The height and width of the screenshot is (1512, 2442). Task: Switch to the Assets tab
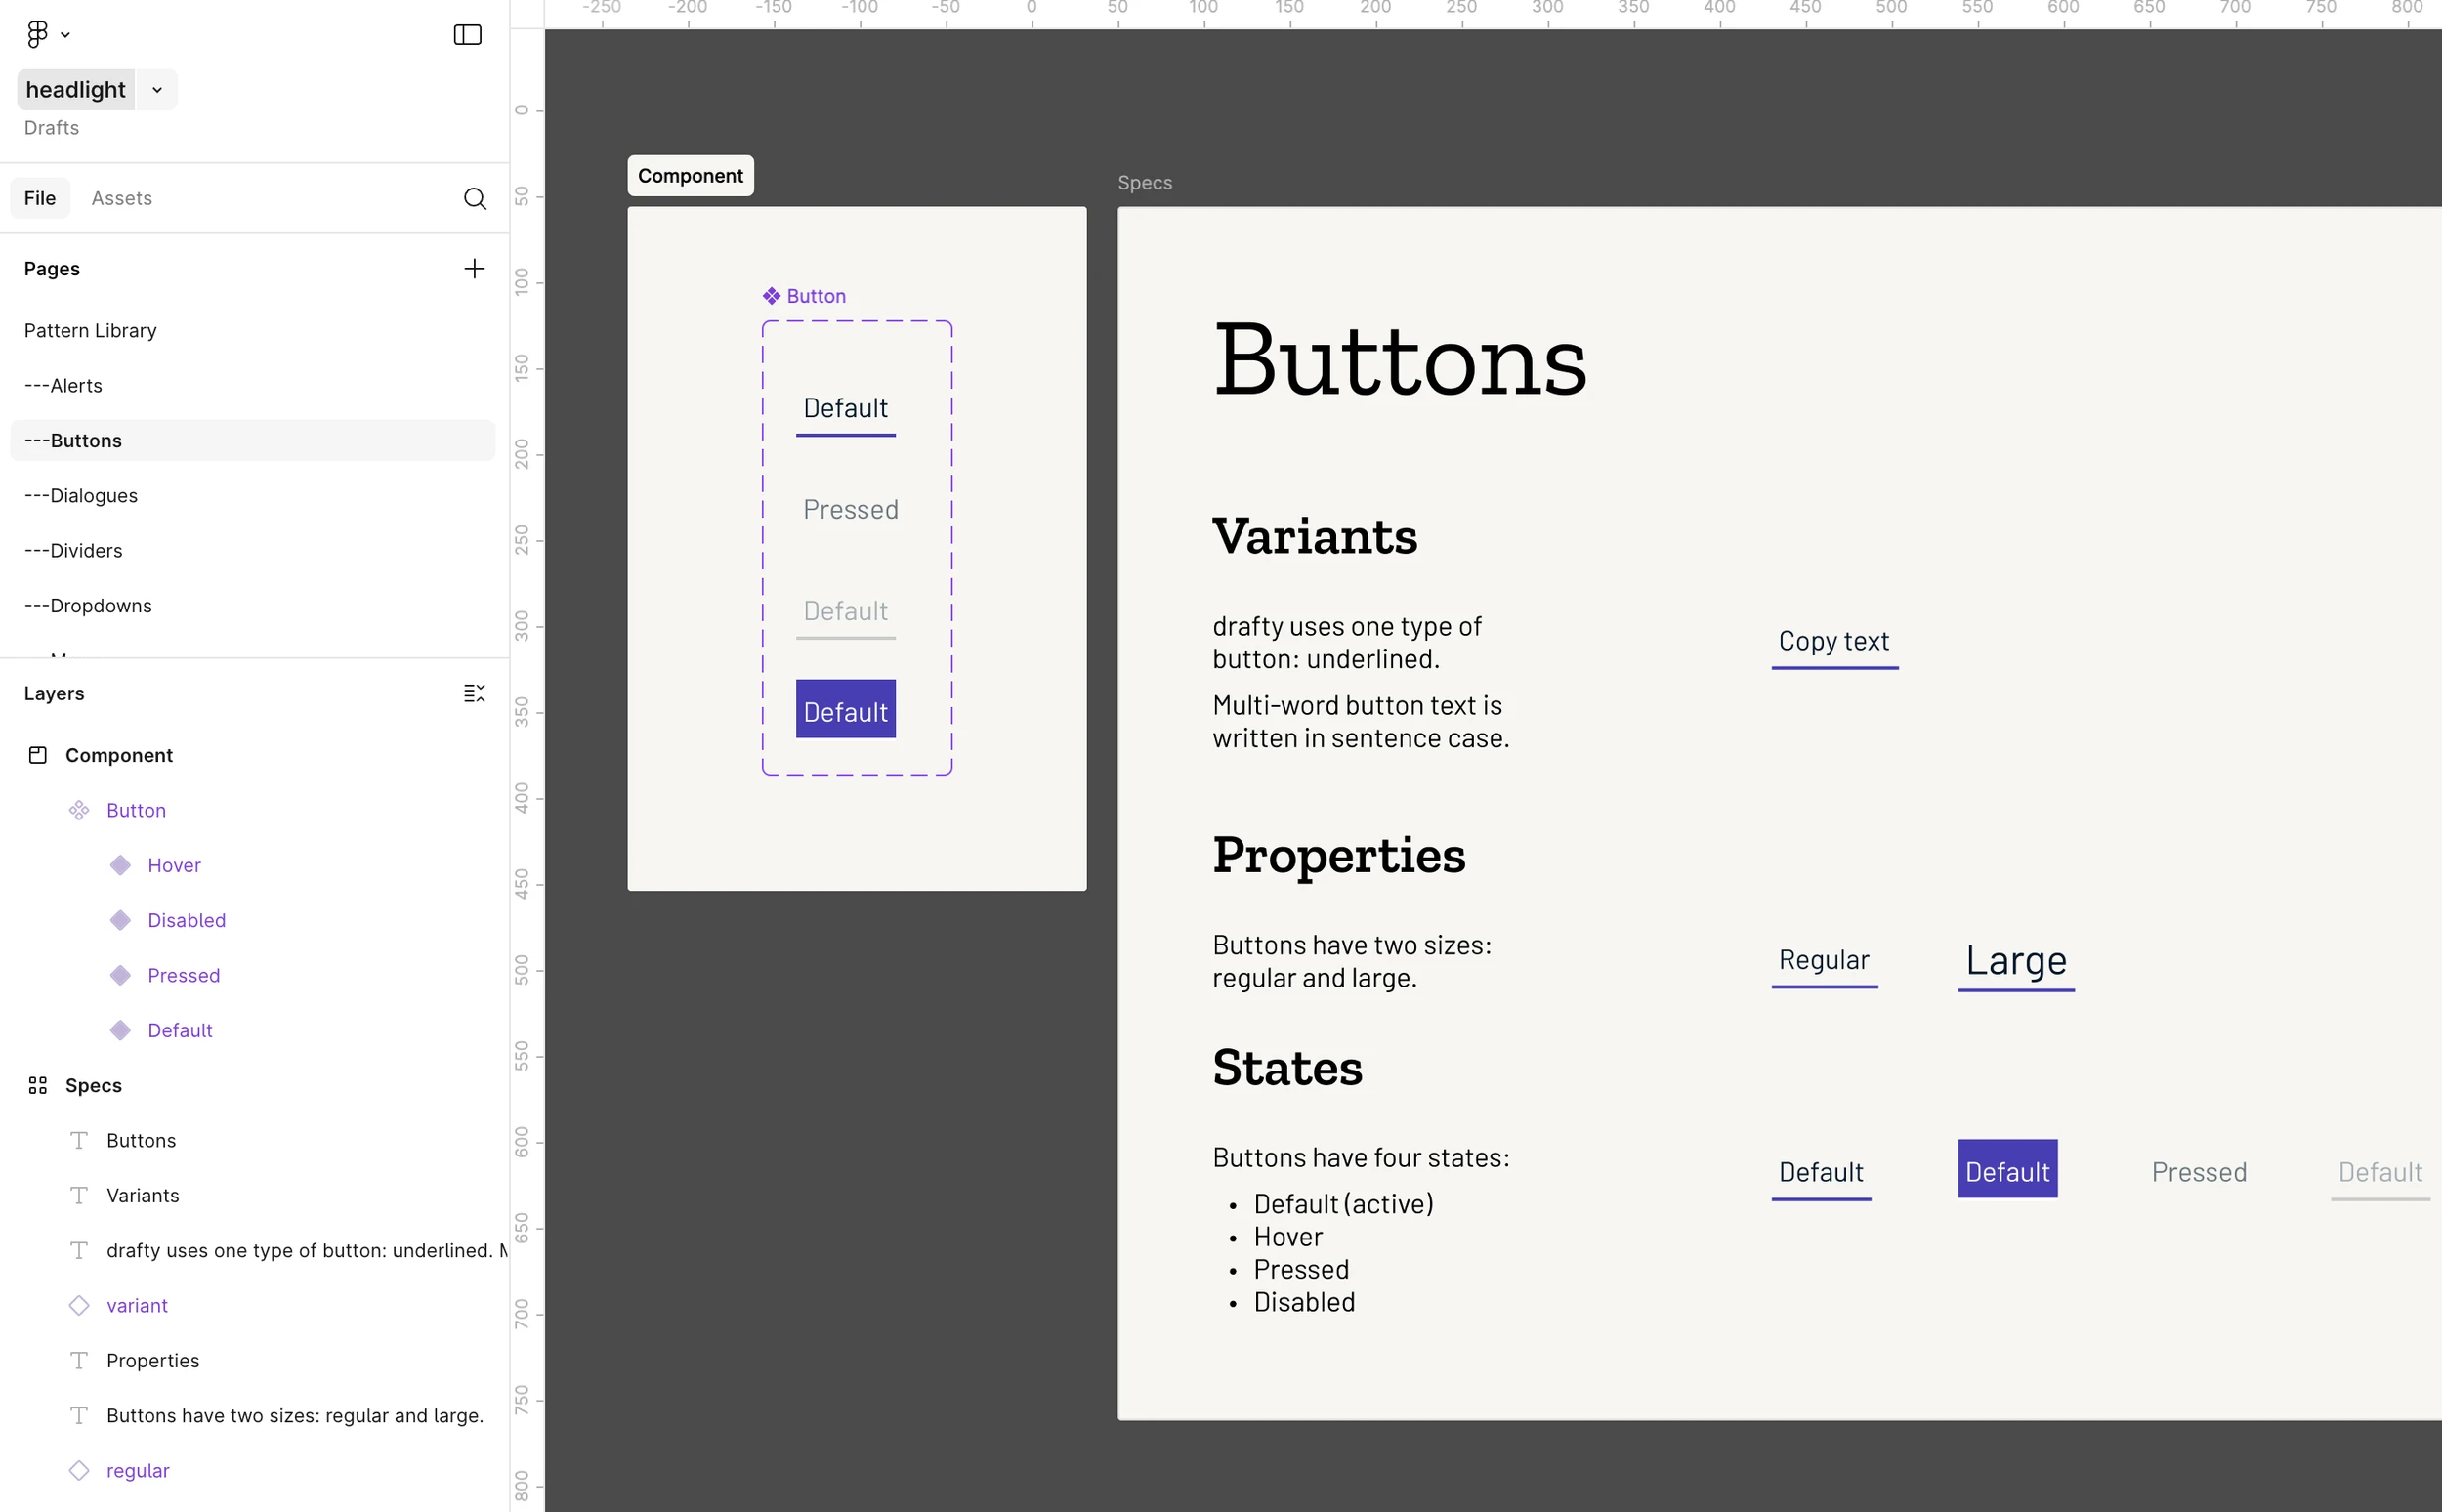tap(122, 198)
